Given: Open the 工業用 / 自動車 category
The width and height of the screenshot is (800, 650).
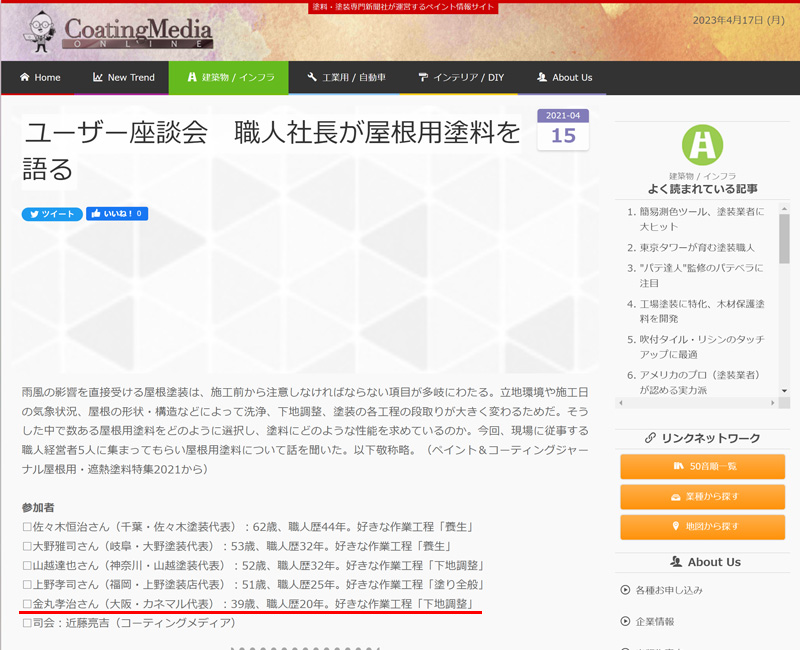Looking at the screenshot, I should 346,77.
